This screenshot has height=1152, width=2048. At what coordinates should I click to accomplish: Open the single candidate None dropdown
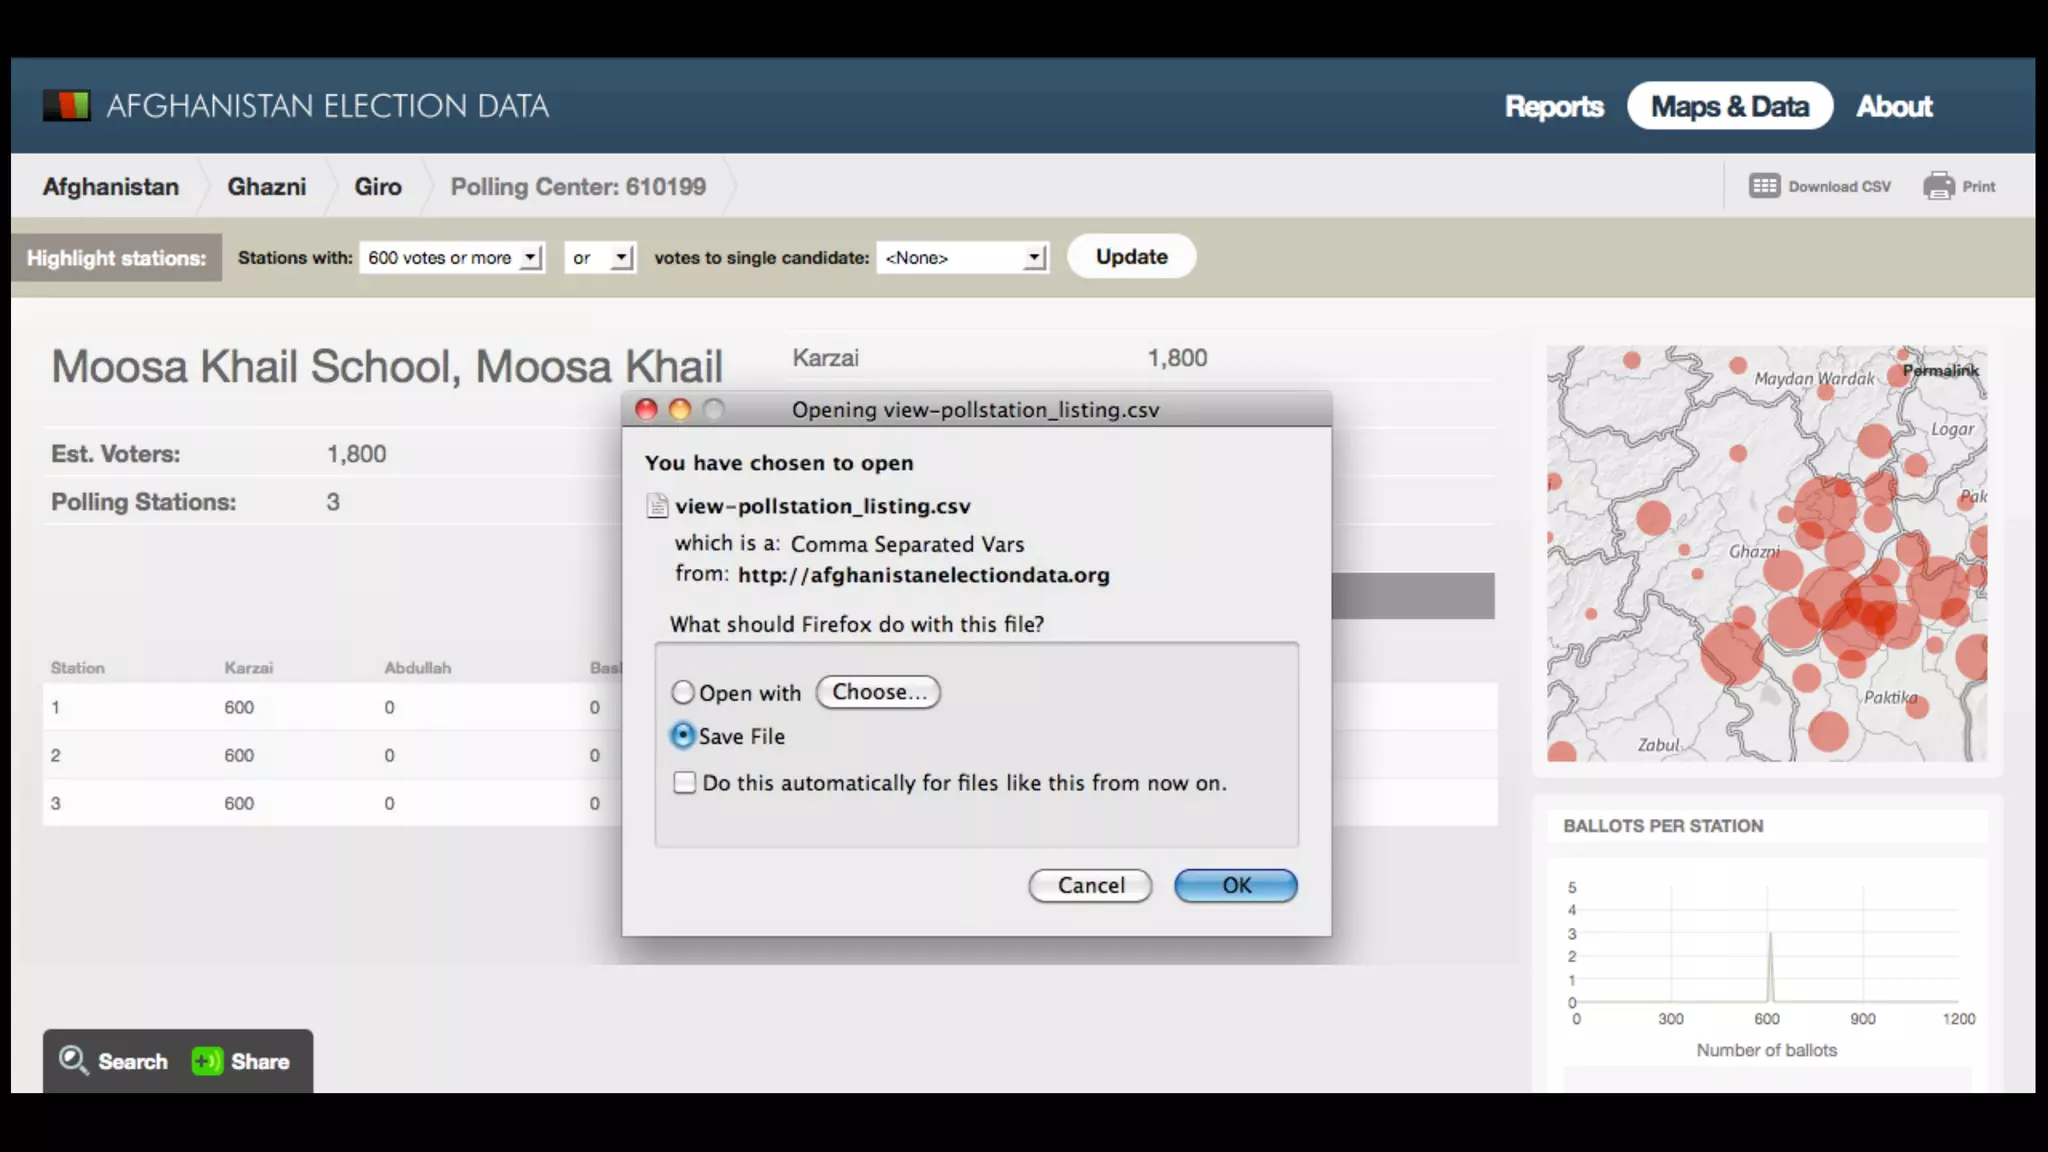pos(962,258)
